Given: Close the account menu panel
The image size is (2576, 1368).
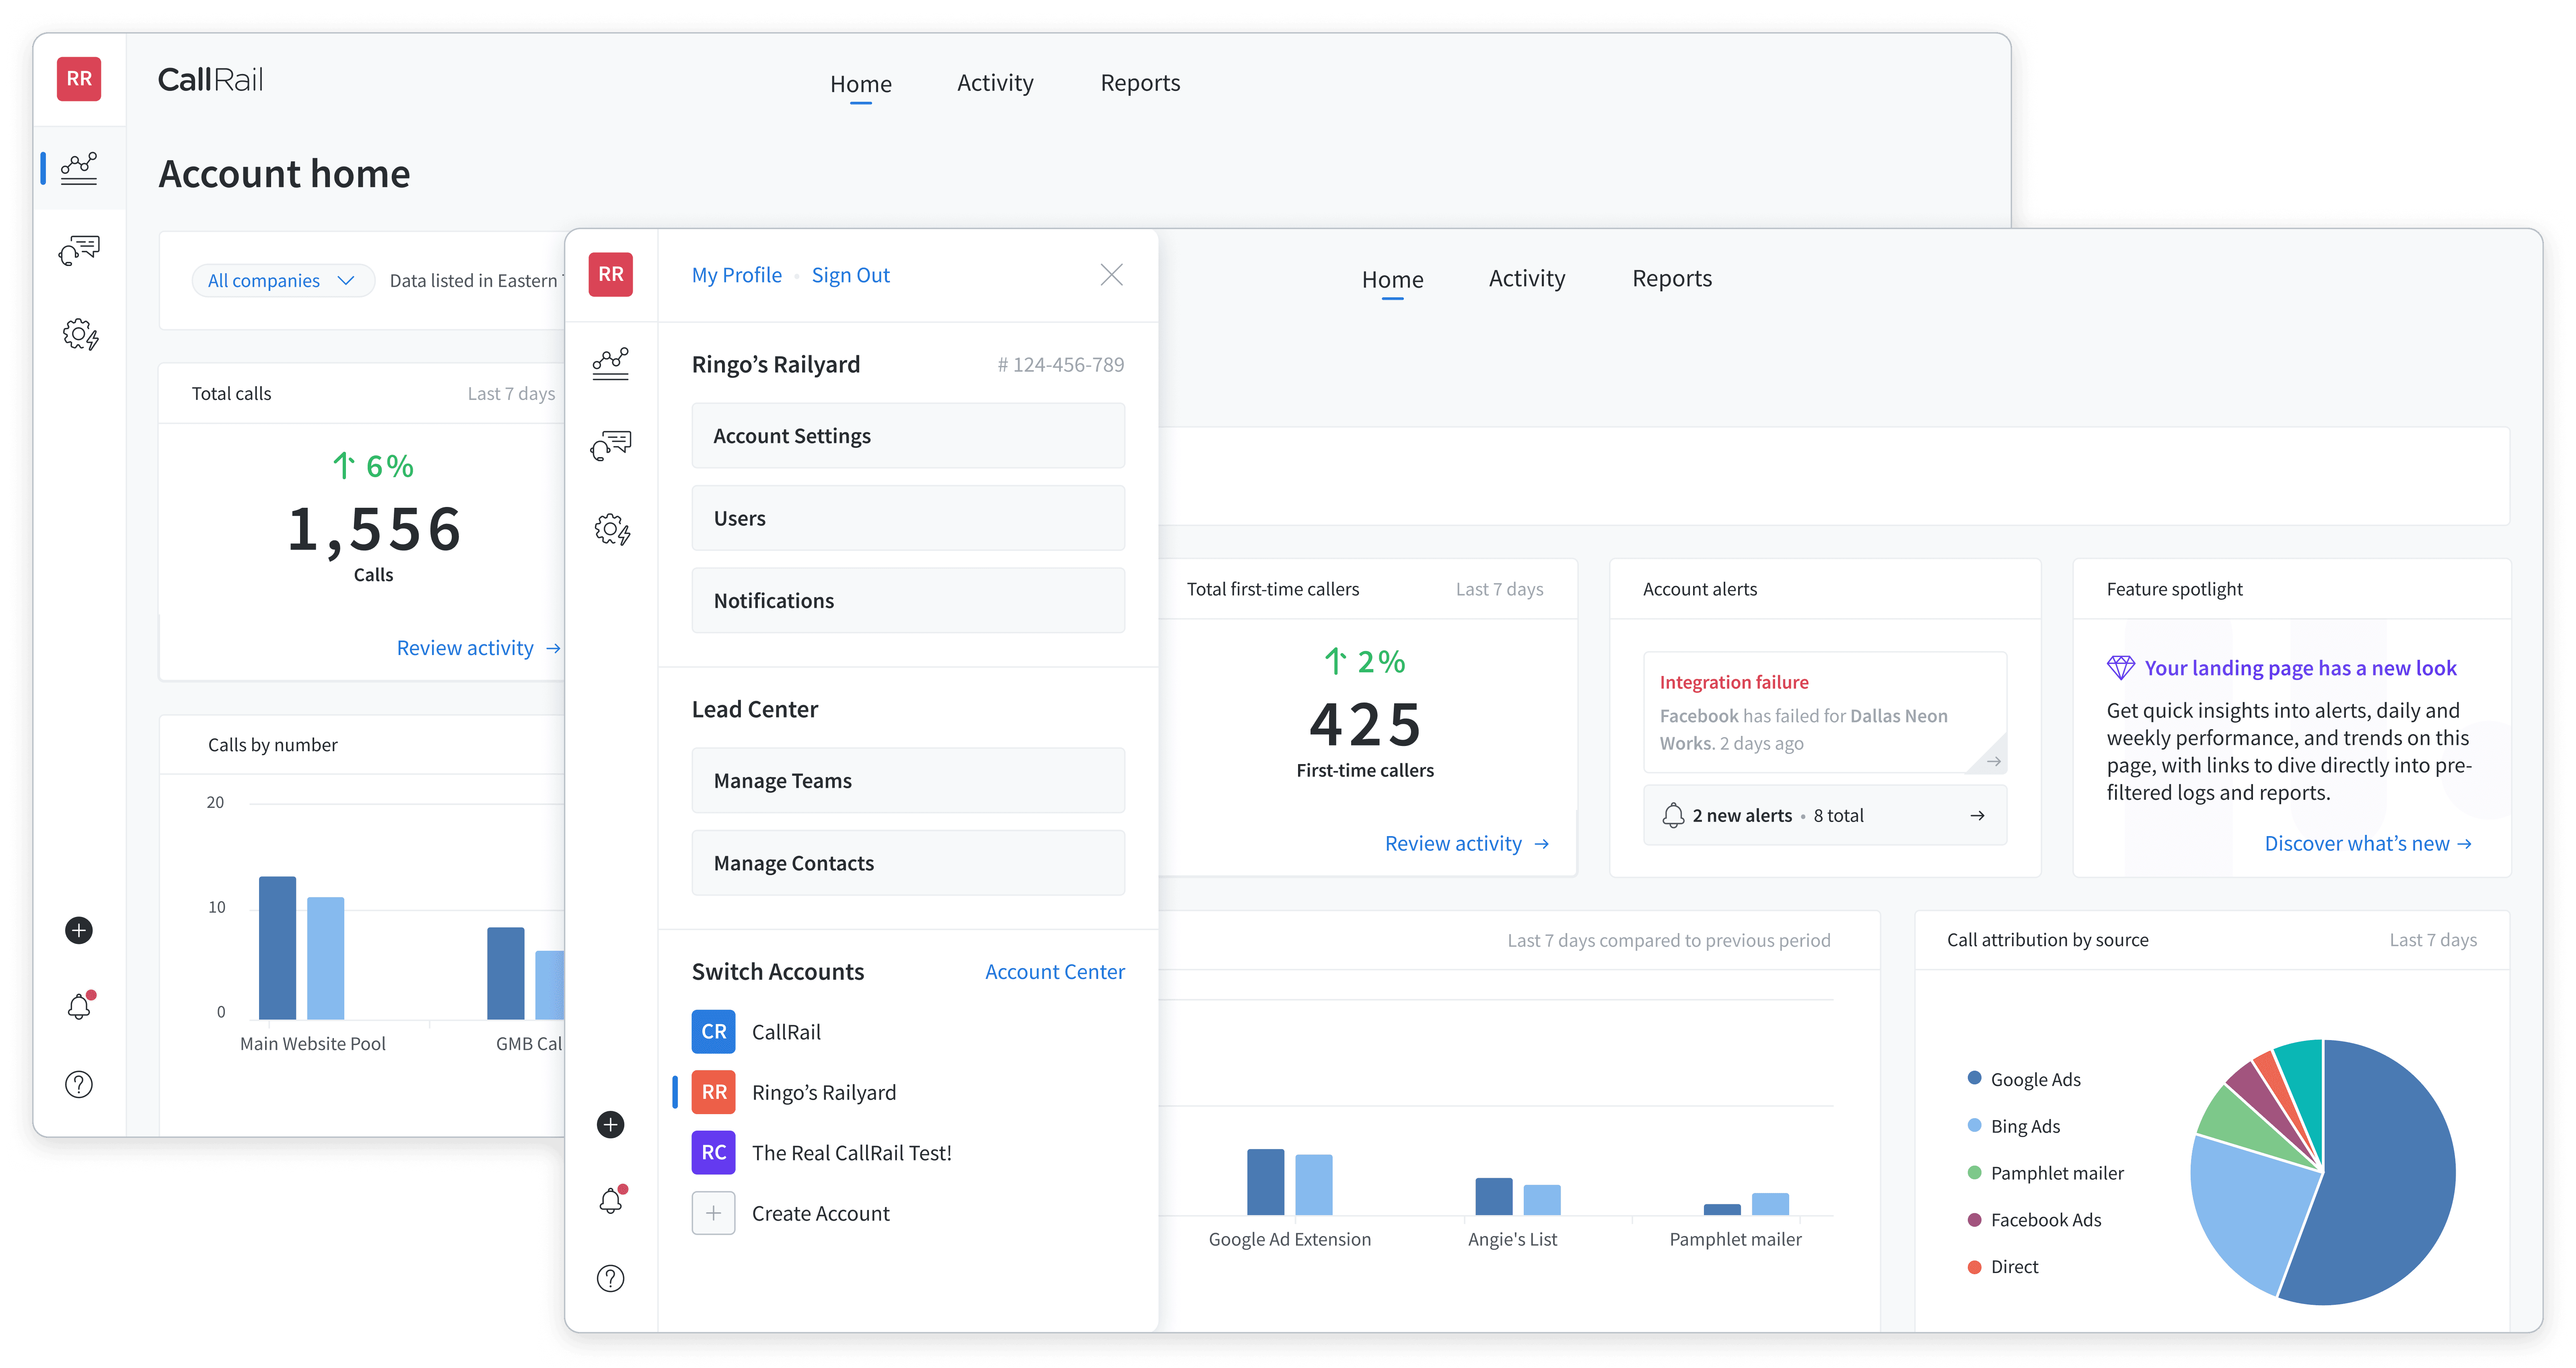Looking at the screenshot, I should coord(1111,275).
